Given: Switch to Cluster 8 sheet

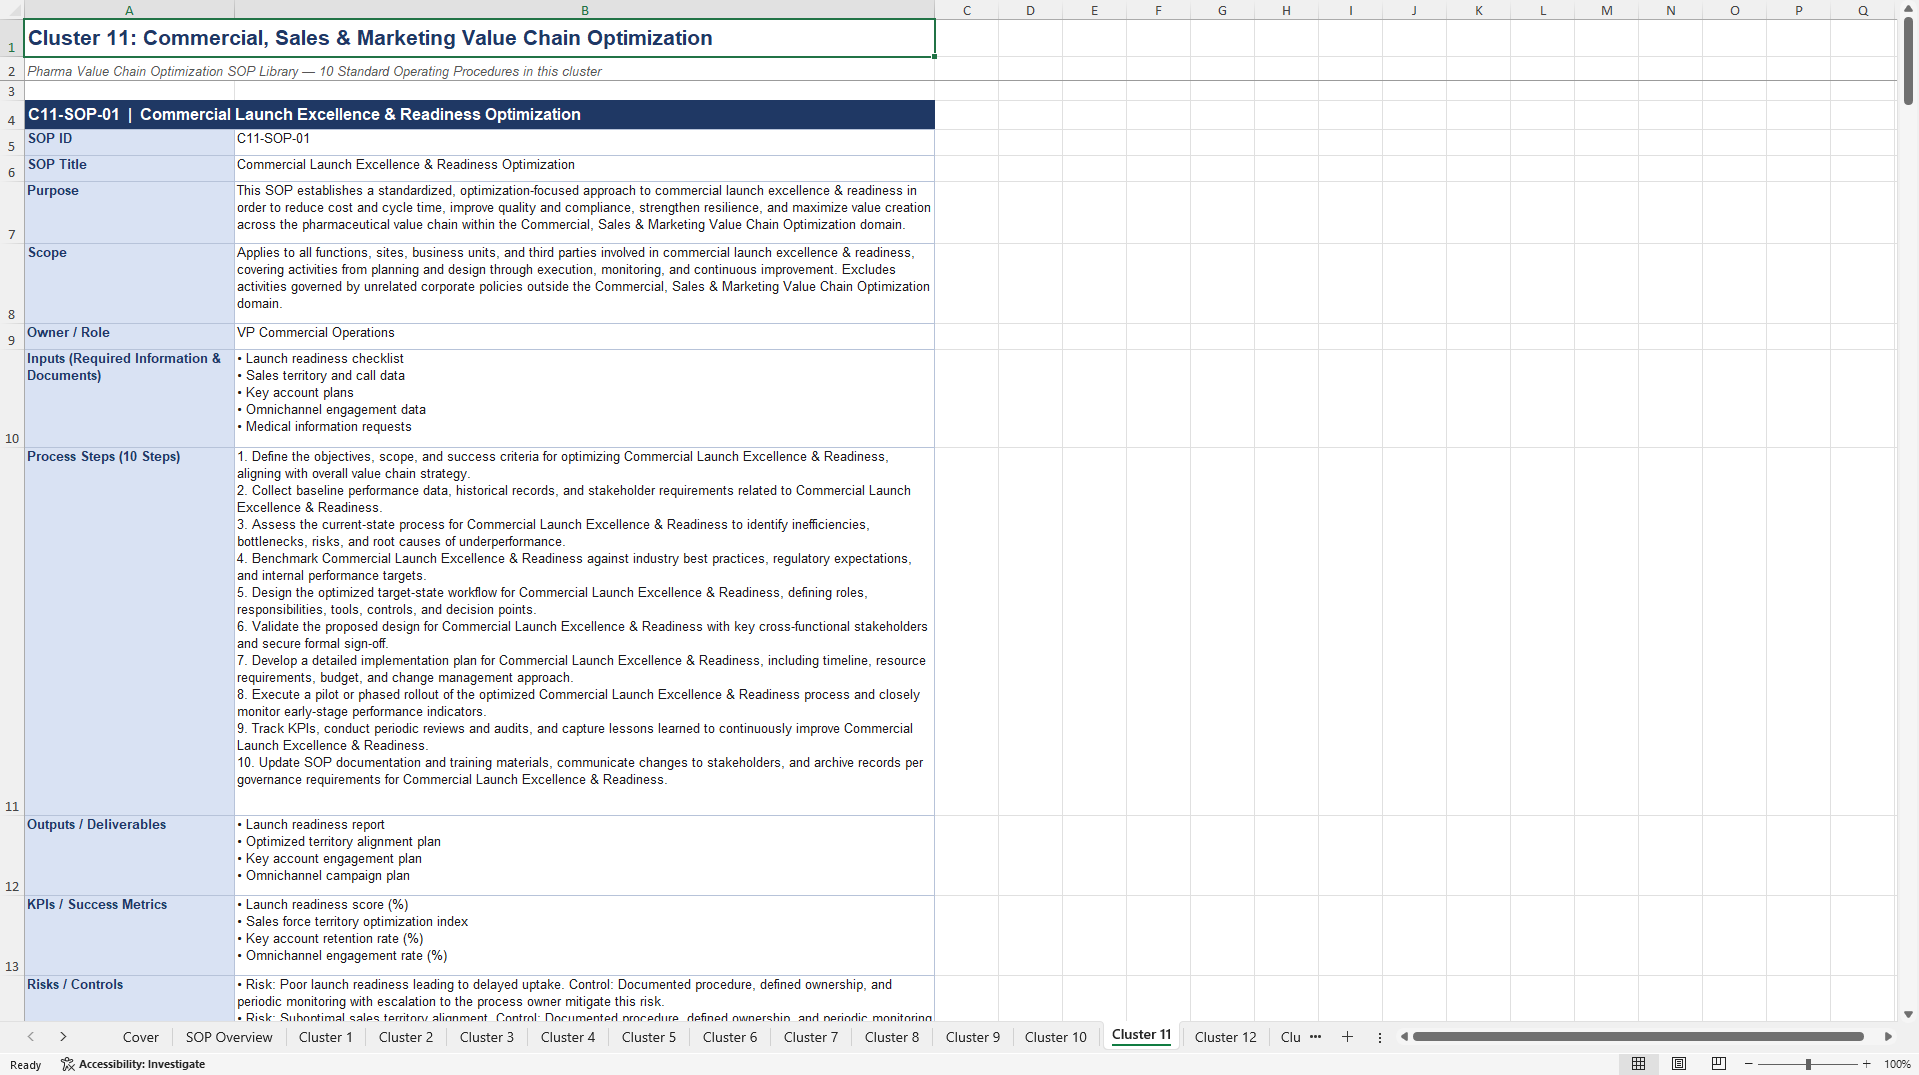Looking at the screenshot, I should pos(892,1037).
